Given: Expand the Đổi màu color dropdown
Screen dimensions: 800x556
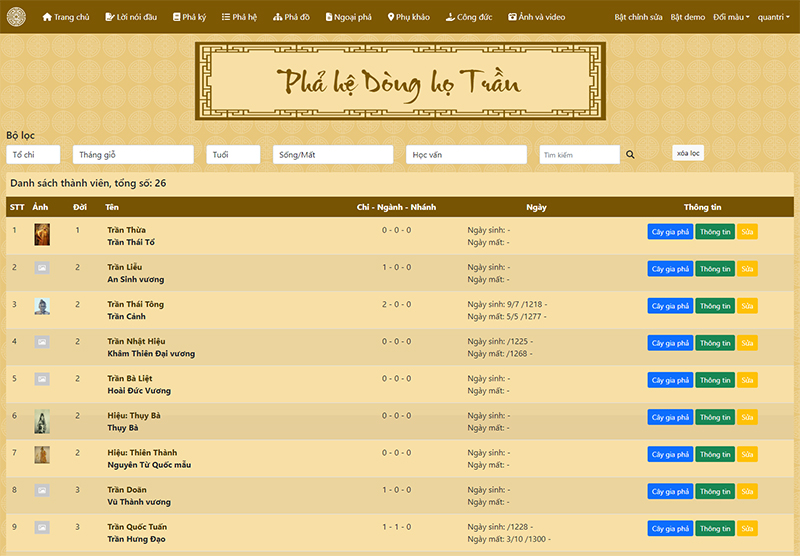Looking at the screenshot, I should tap(732, 17).
